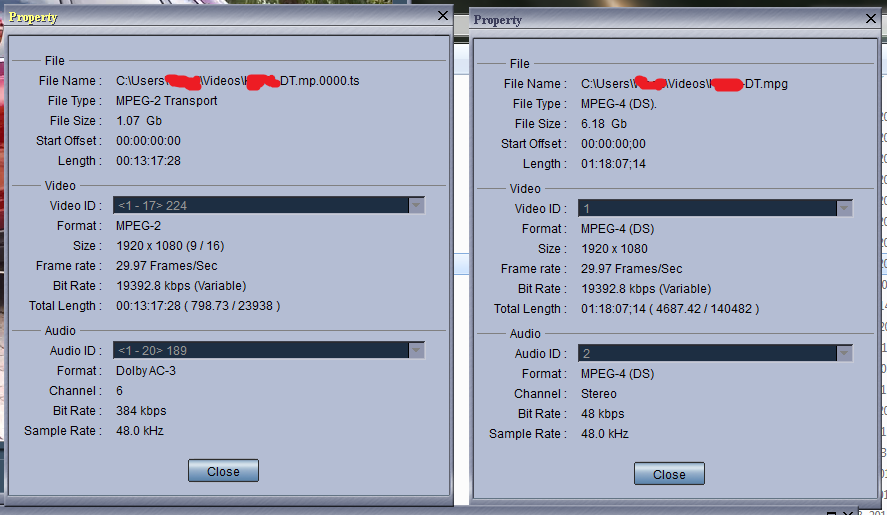Expand Video ID arrow in MPEG-2 Transport dialog
The width and height of the screenshot is (887, 515).
(416, 205)
